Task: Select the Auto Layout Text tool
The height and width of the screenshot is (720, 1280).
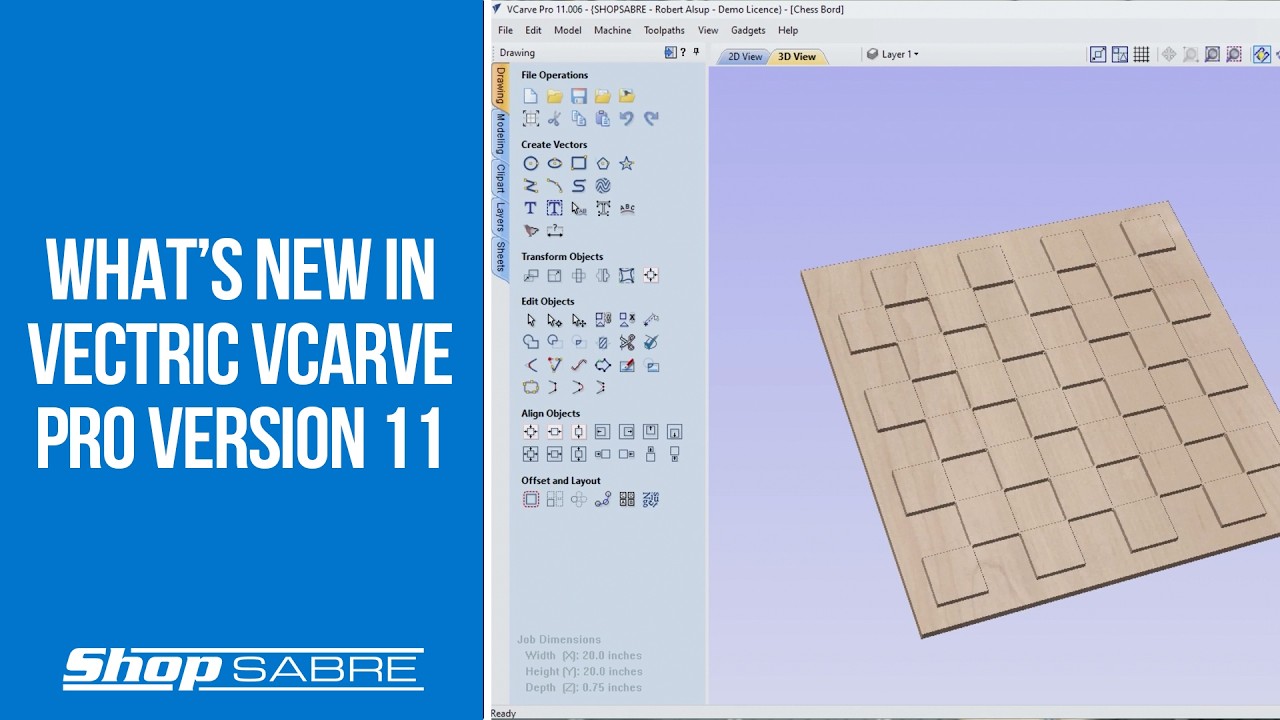Action: click(x=554, y=208)
